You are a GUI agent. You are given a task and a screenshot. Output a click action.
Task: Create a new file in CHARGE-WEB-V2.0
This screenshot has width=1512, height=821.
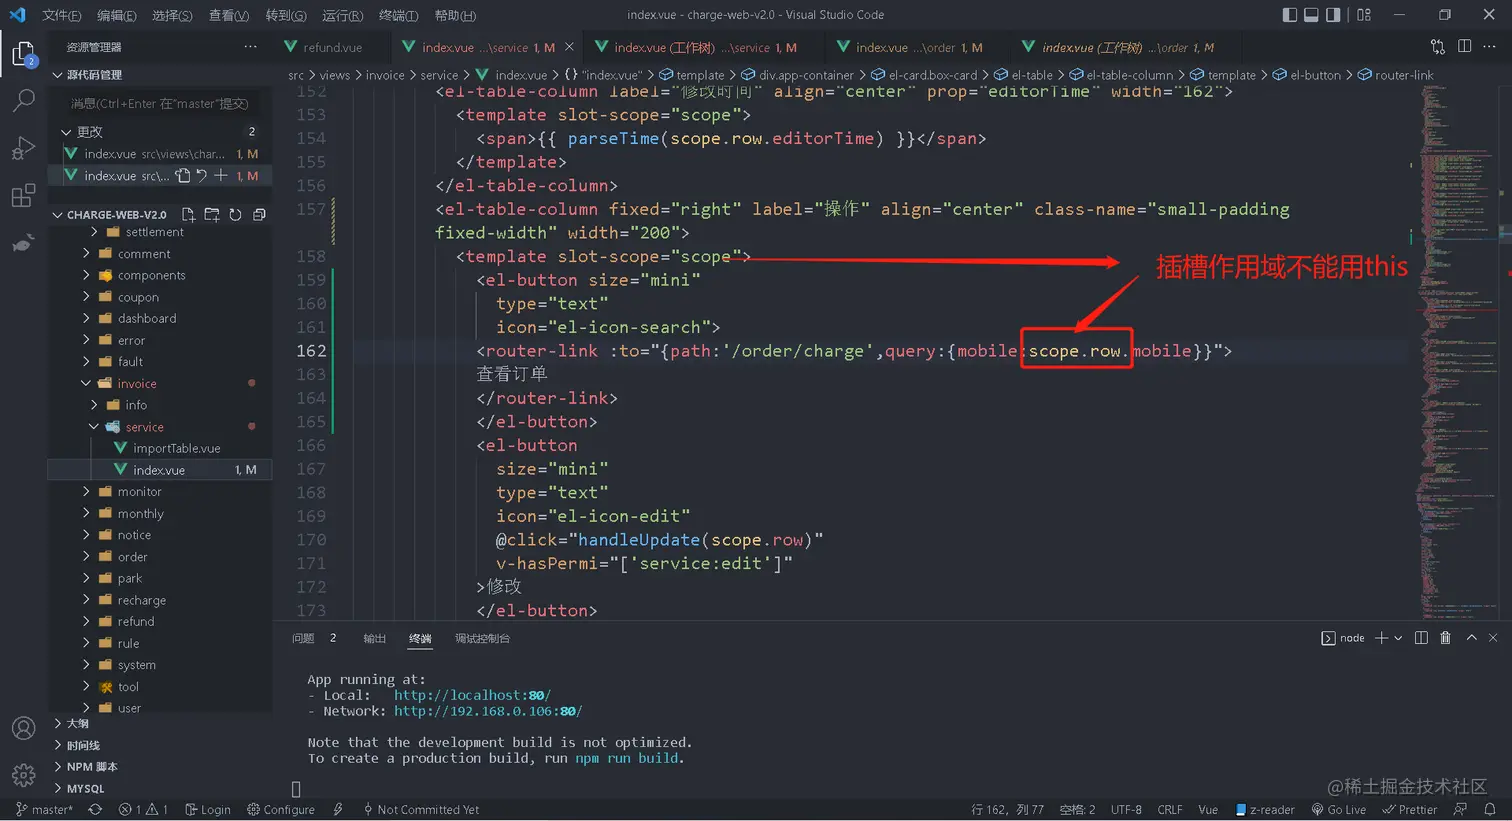pos(188,214)
